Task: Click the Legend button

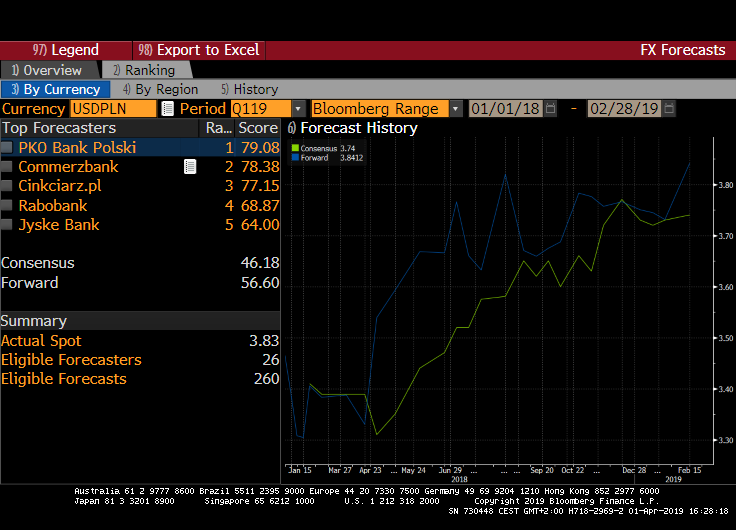Action: pyautogui.click(x=66, y=50)
